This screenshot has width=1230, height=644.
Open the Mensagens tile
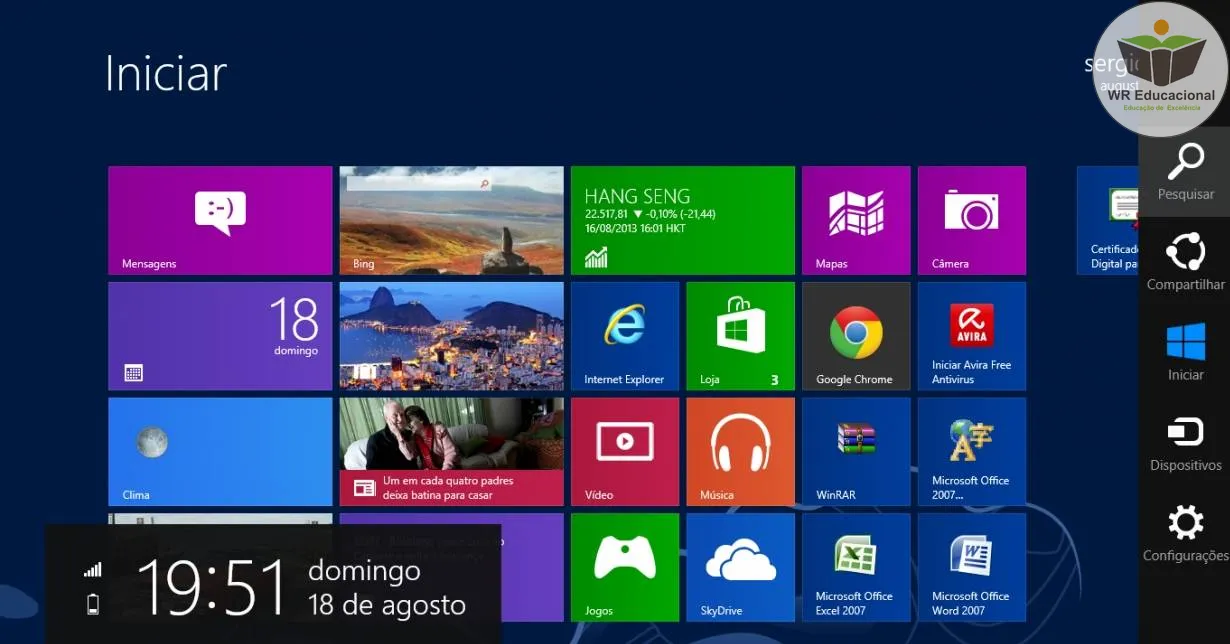tap(220, 220)
